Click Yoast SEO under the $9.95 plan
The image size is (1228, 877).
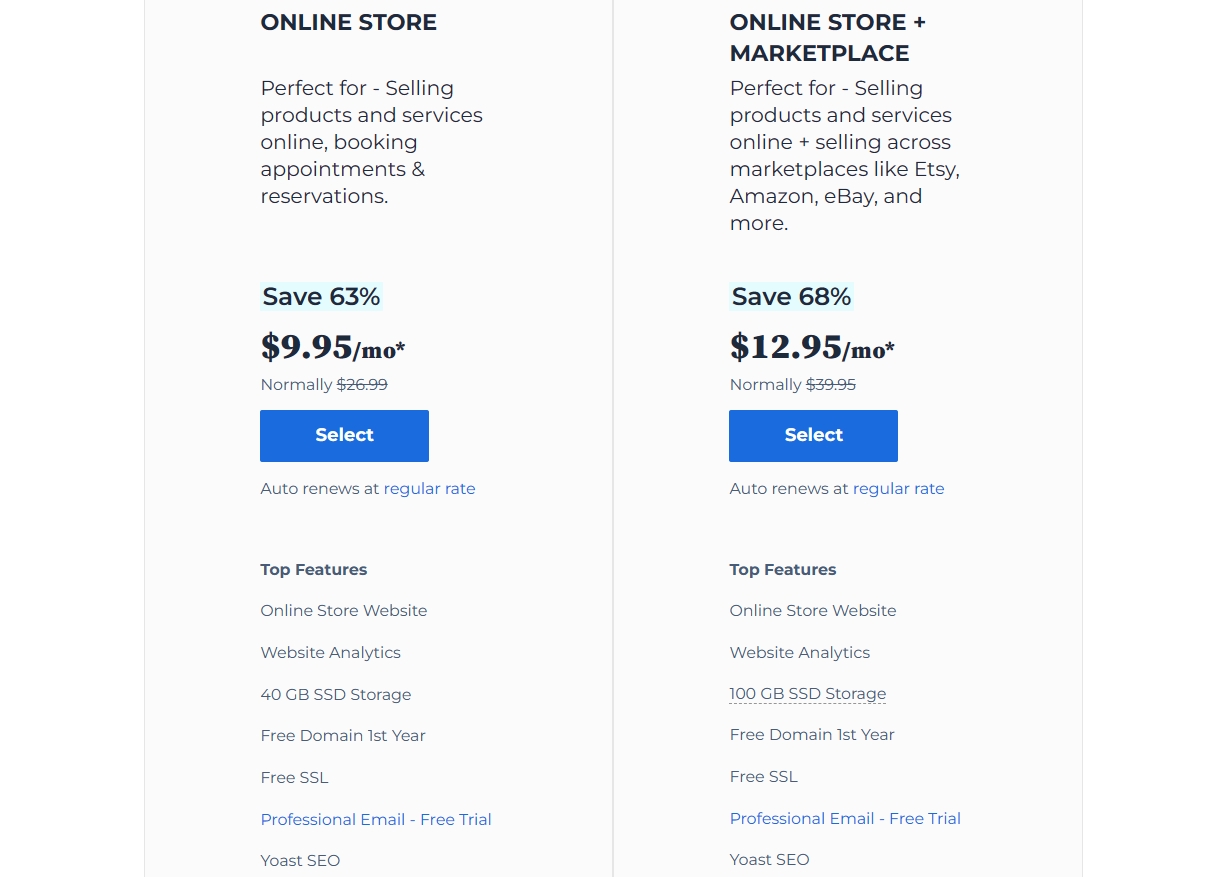[300, 860]
